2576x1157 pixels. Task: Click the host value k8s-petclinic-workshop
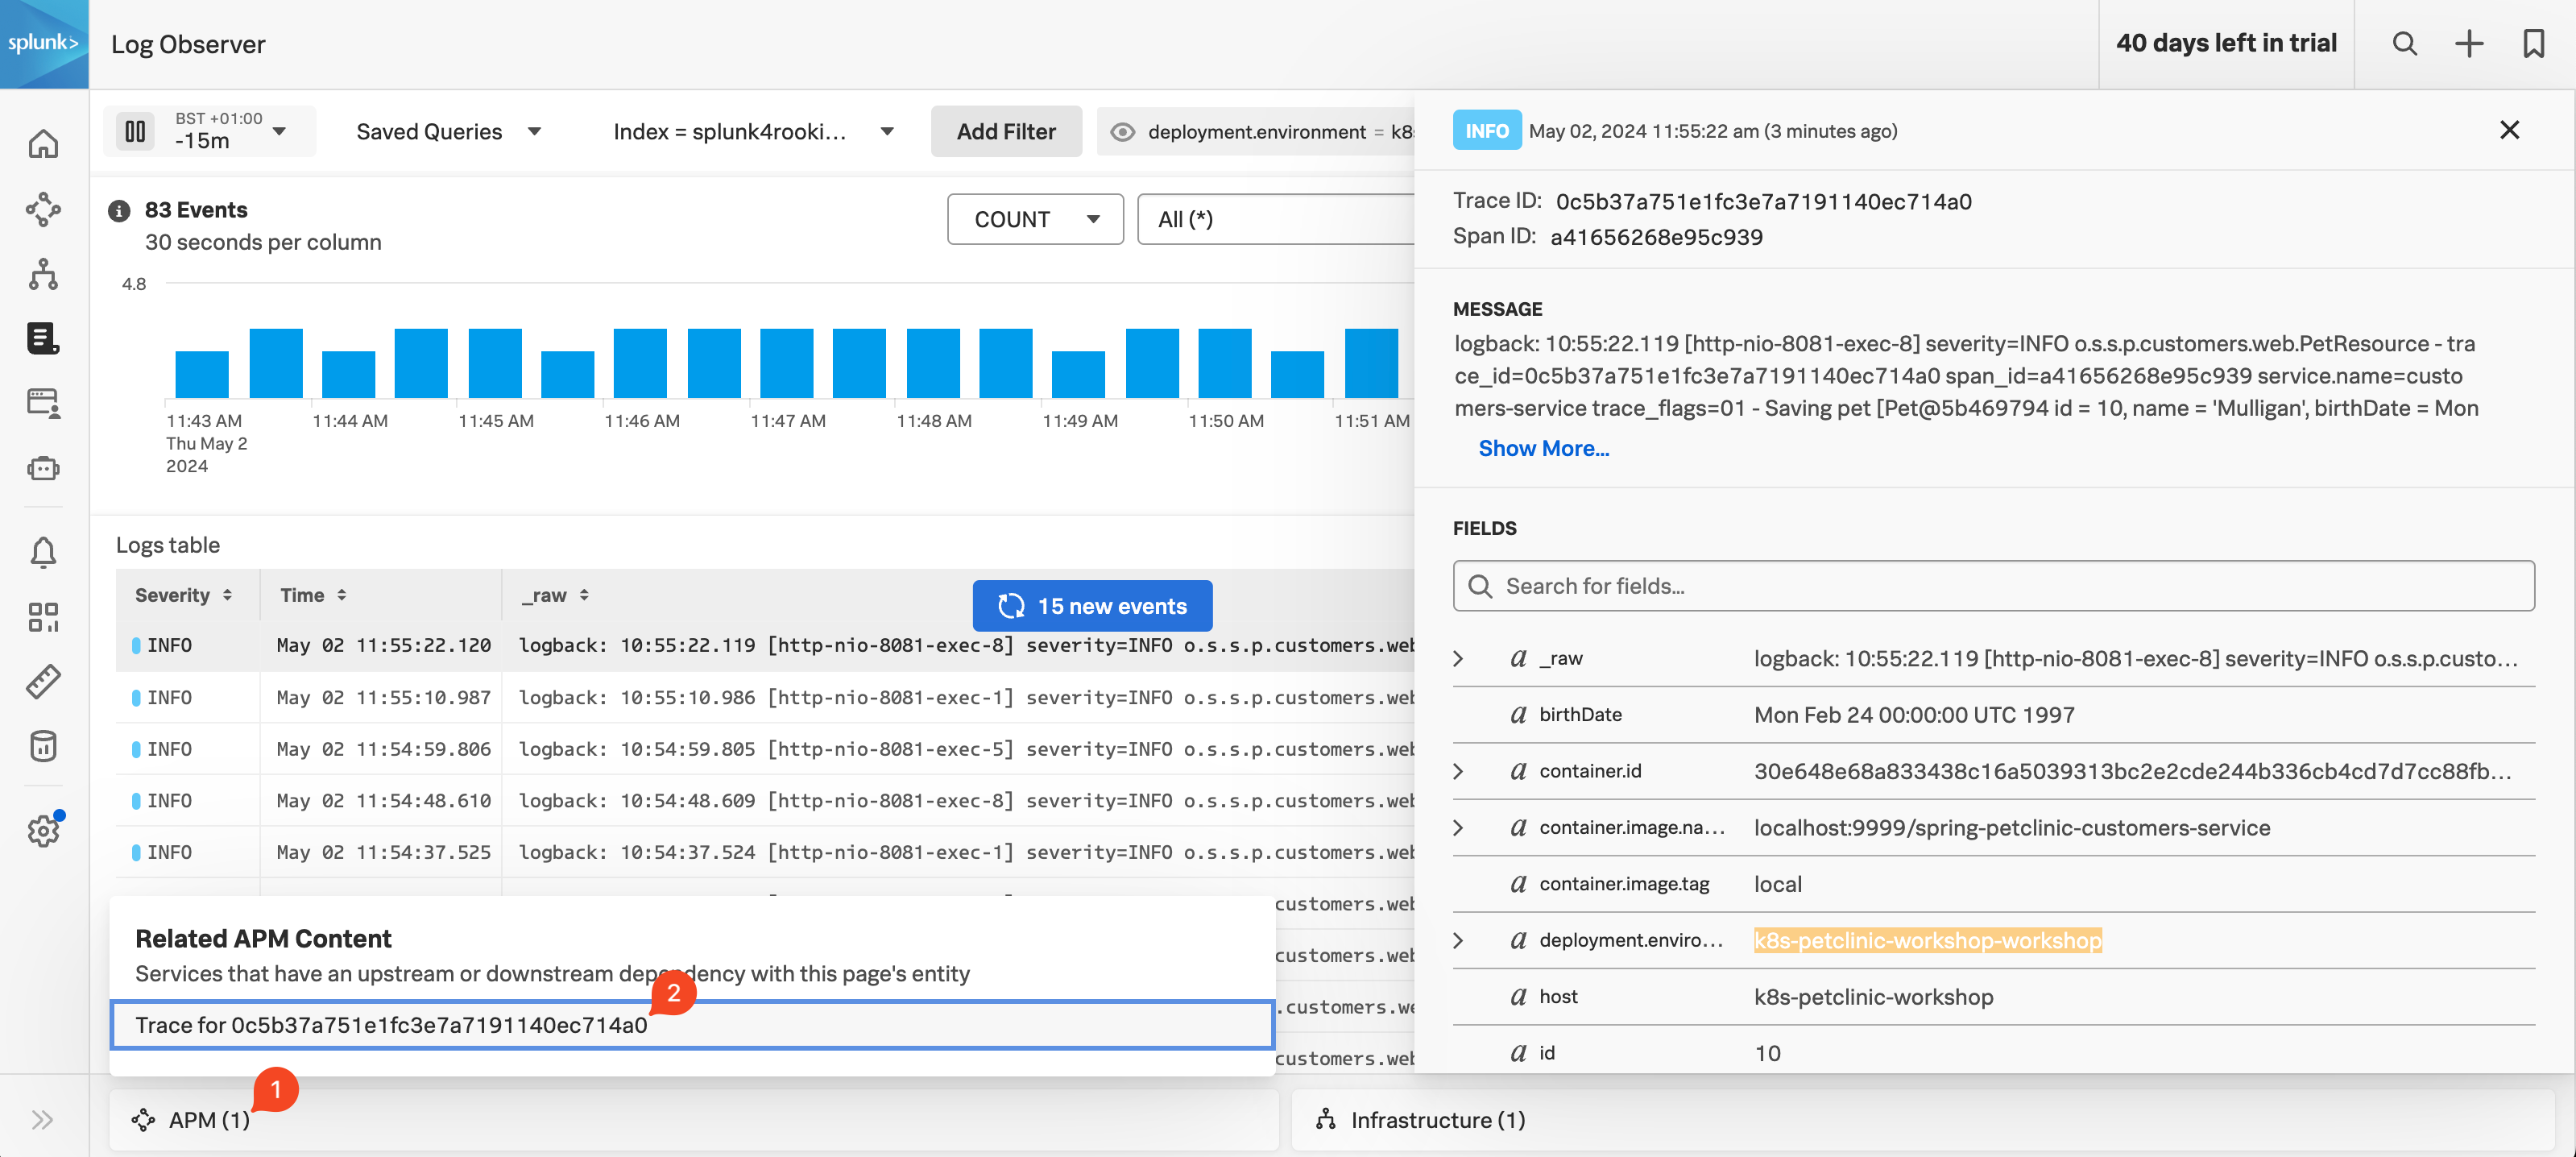coord(1873,997)
